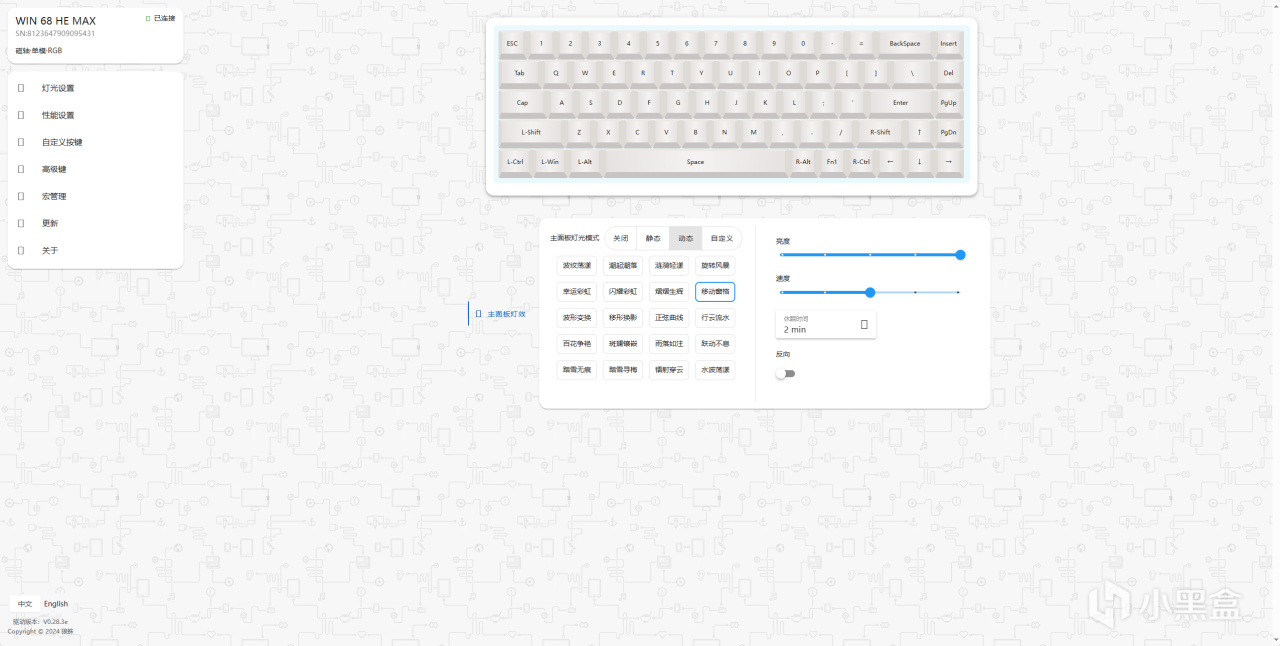The height and width of the screenshot is (646, 1280).
Task: Choose the 移形换影 lighting effect
Action: 623,318
